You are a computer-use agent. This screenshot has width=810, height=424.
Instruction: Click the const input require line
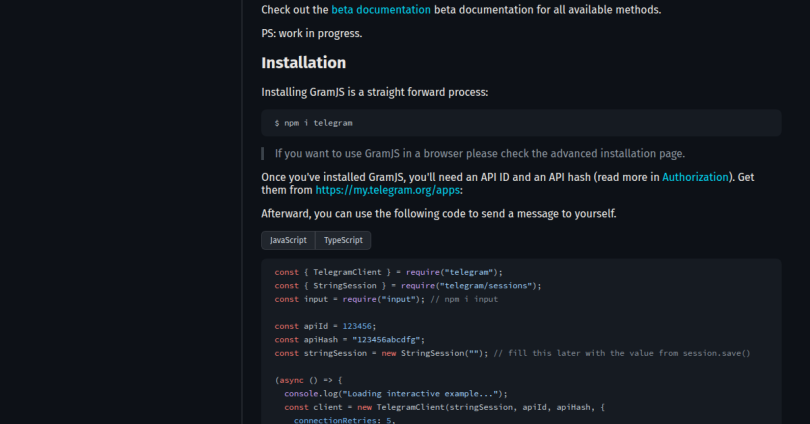[386, 299]
